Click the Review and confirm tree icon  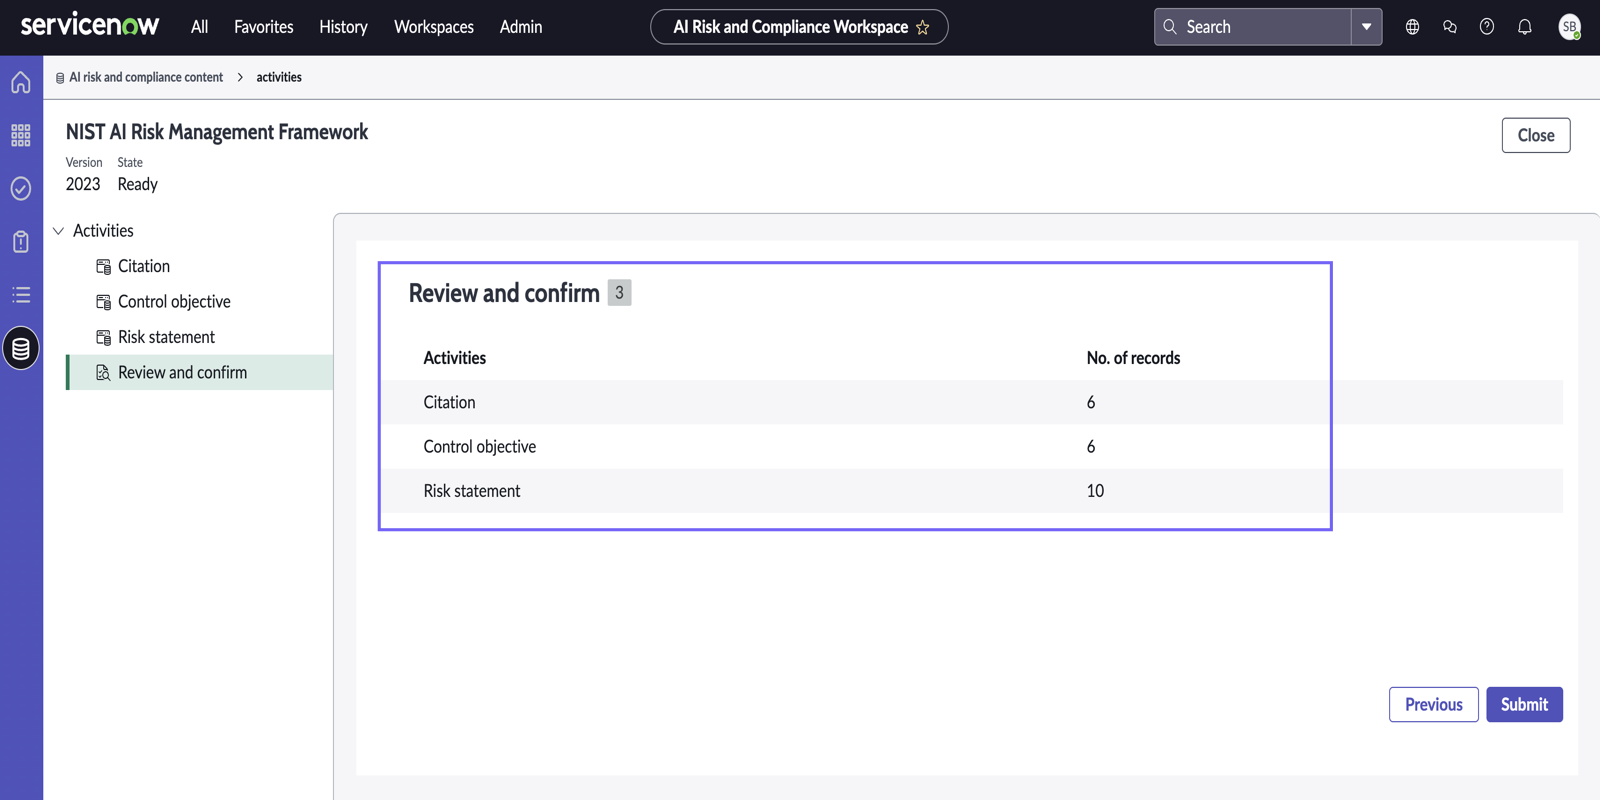pyautogui.click(x=103, y=373)
